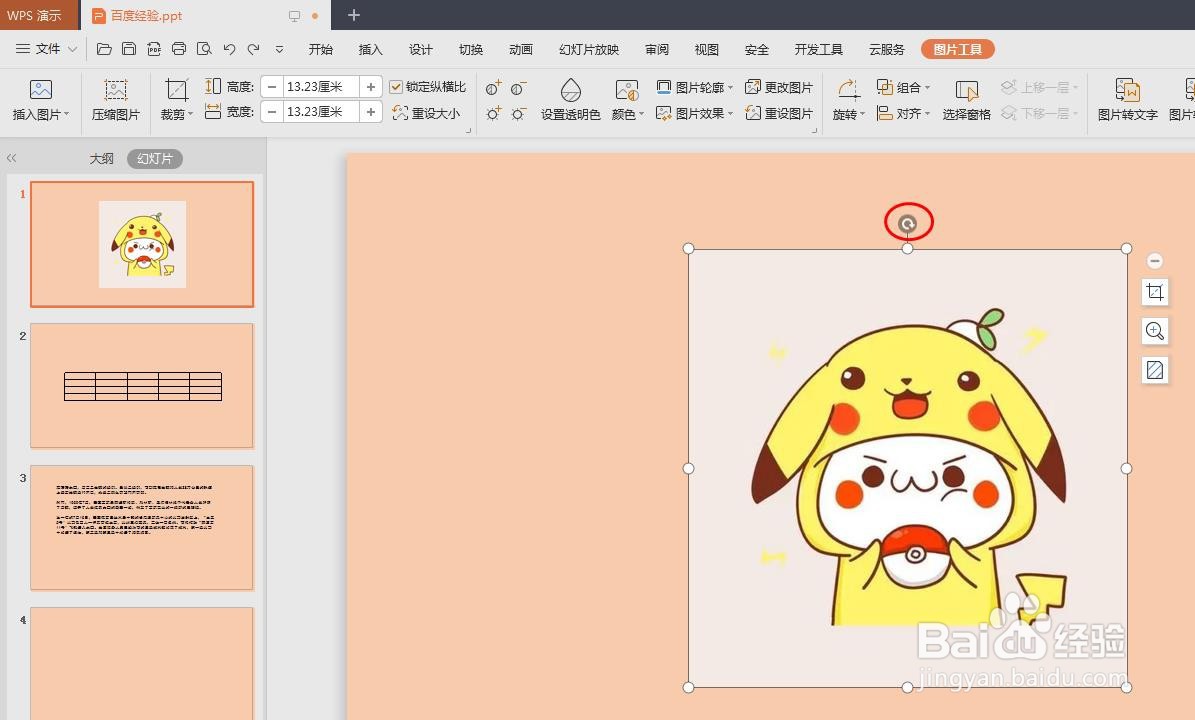Screen dimensions: 1195x720
Task: Decrease picture height with minus button
Action: click(x=271, y=87)
